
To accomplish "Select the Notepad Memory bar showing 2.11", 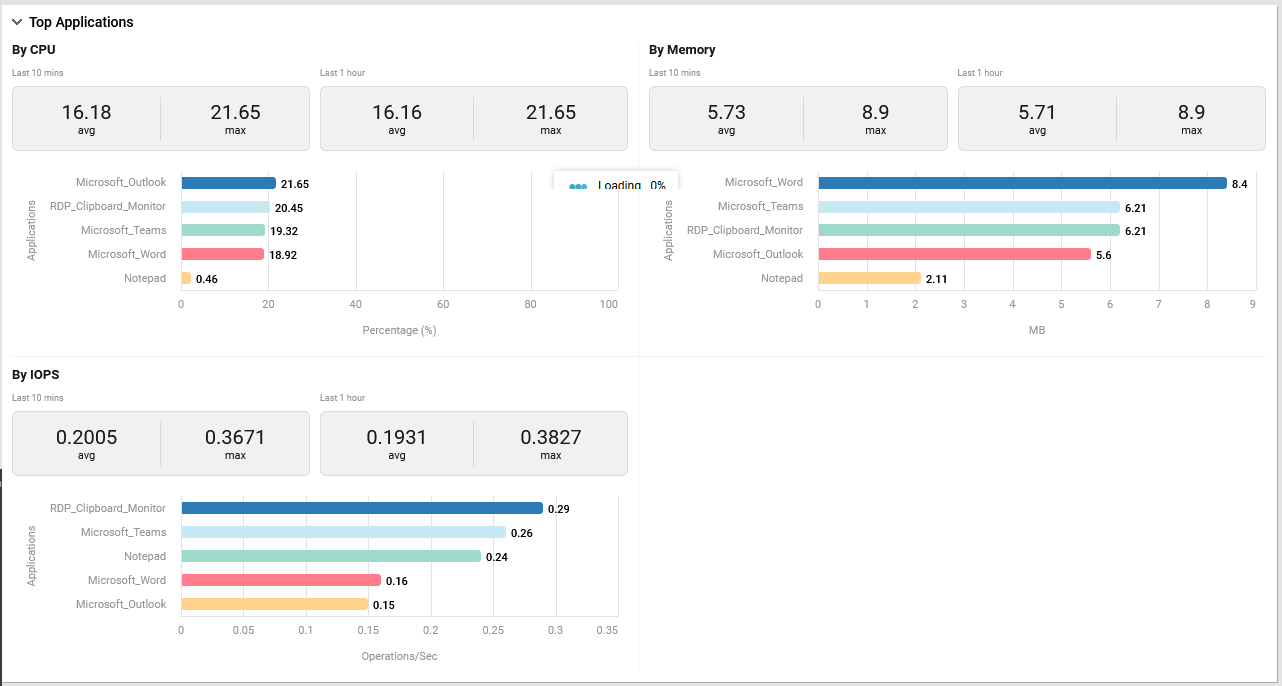I will [869, 279].
